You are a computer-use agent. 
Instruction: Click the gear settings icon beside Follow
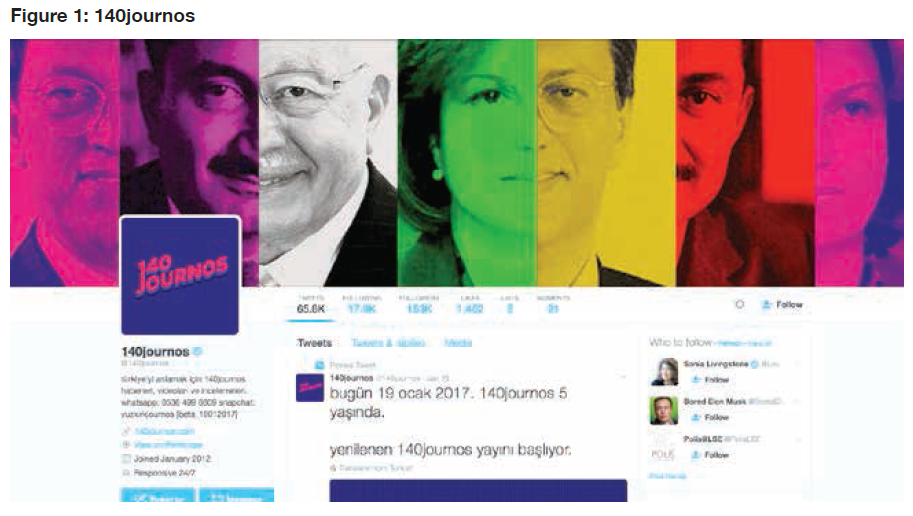[739, 305]
